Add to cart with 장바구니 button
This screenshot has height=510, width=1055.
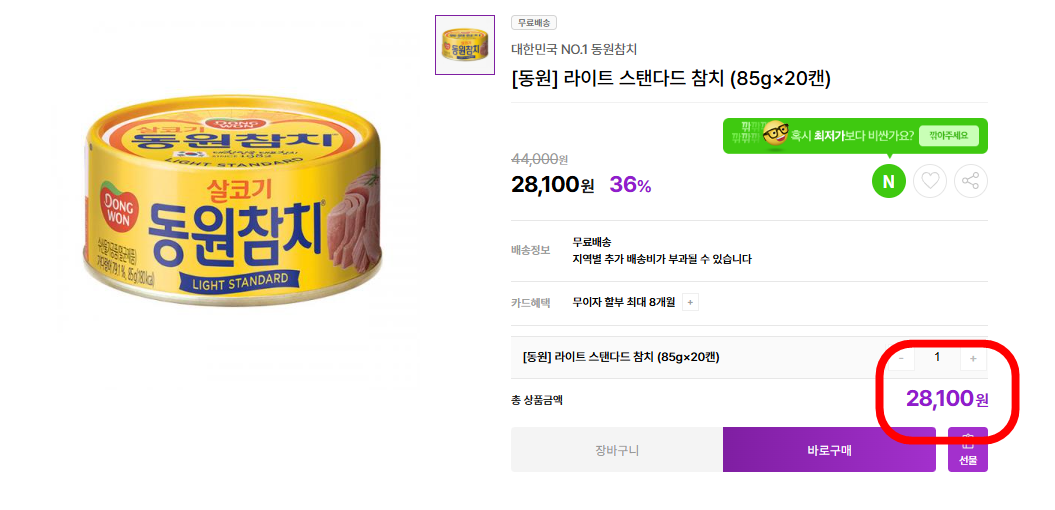(x=617, y=450)
